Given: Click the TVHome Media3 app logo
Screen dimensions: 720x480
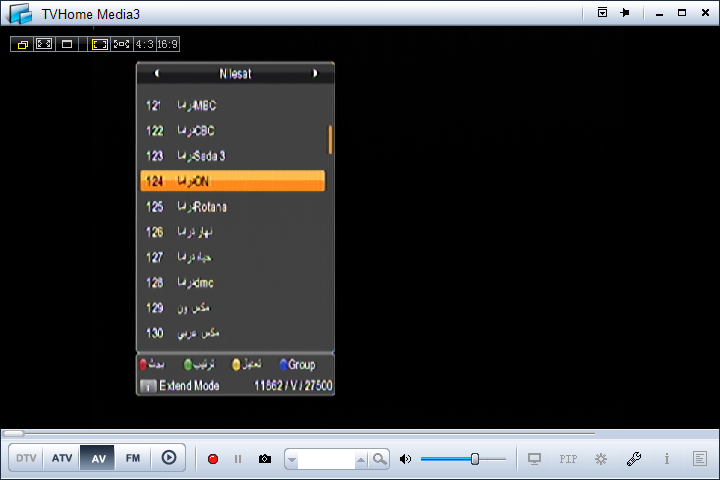Looking at the screenshot, I should (20, 13).
